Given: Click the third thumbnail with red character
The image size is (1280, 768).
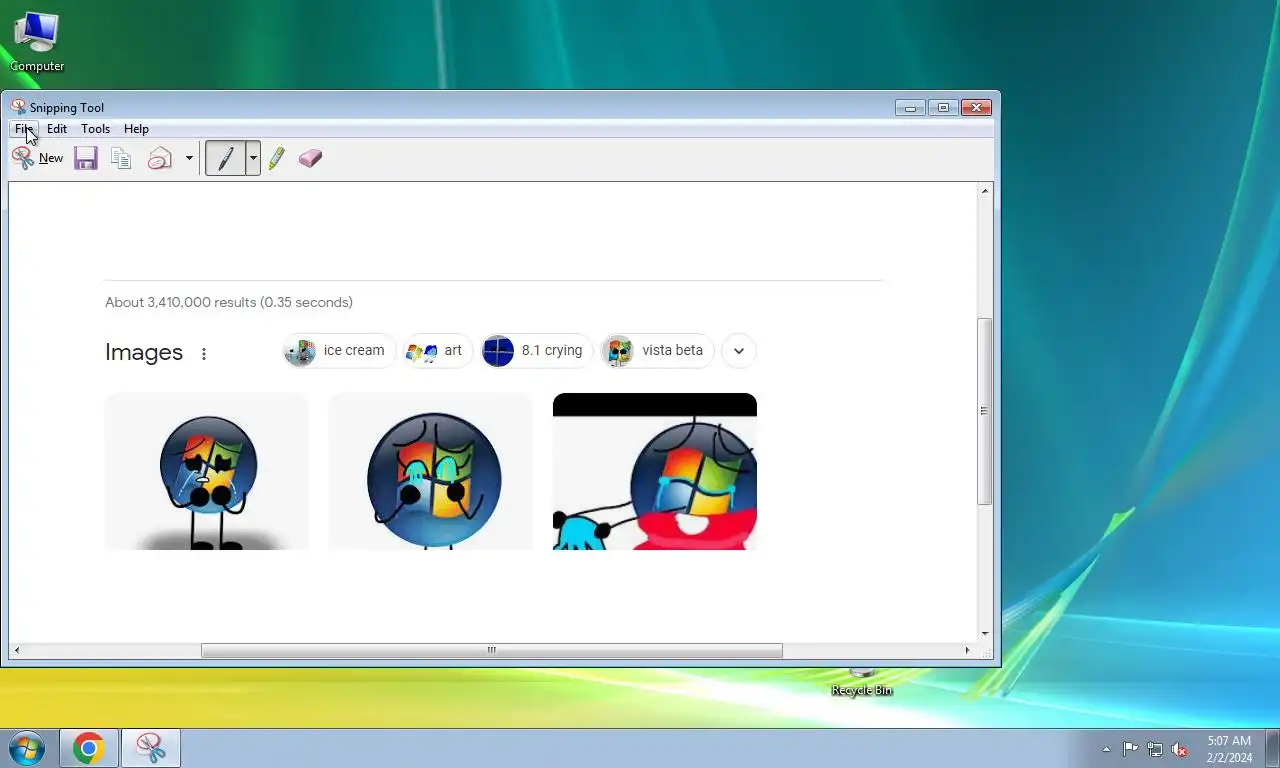Looking at the screenshot, I should 655,471.
